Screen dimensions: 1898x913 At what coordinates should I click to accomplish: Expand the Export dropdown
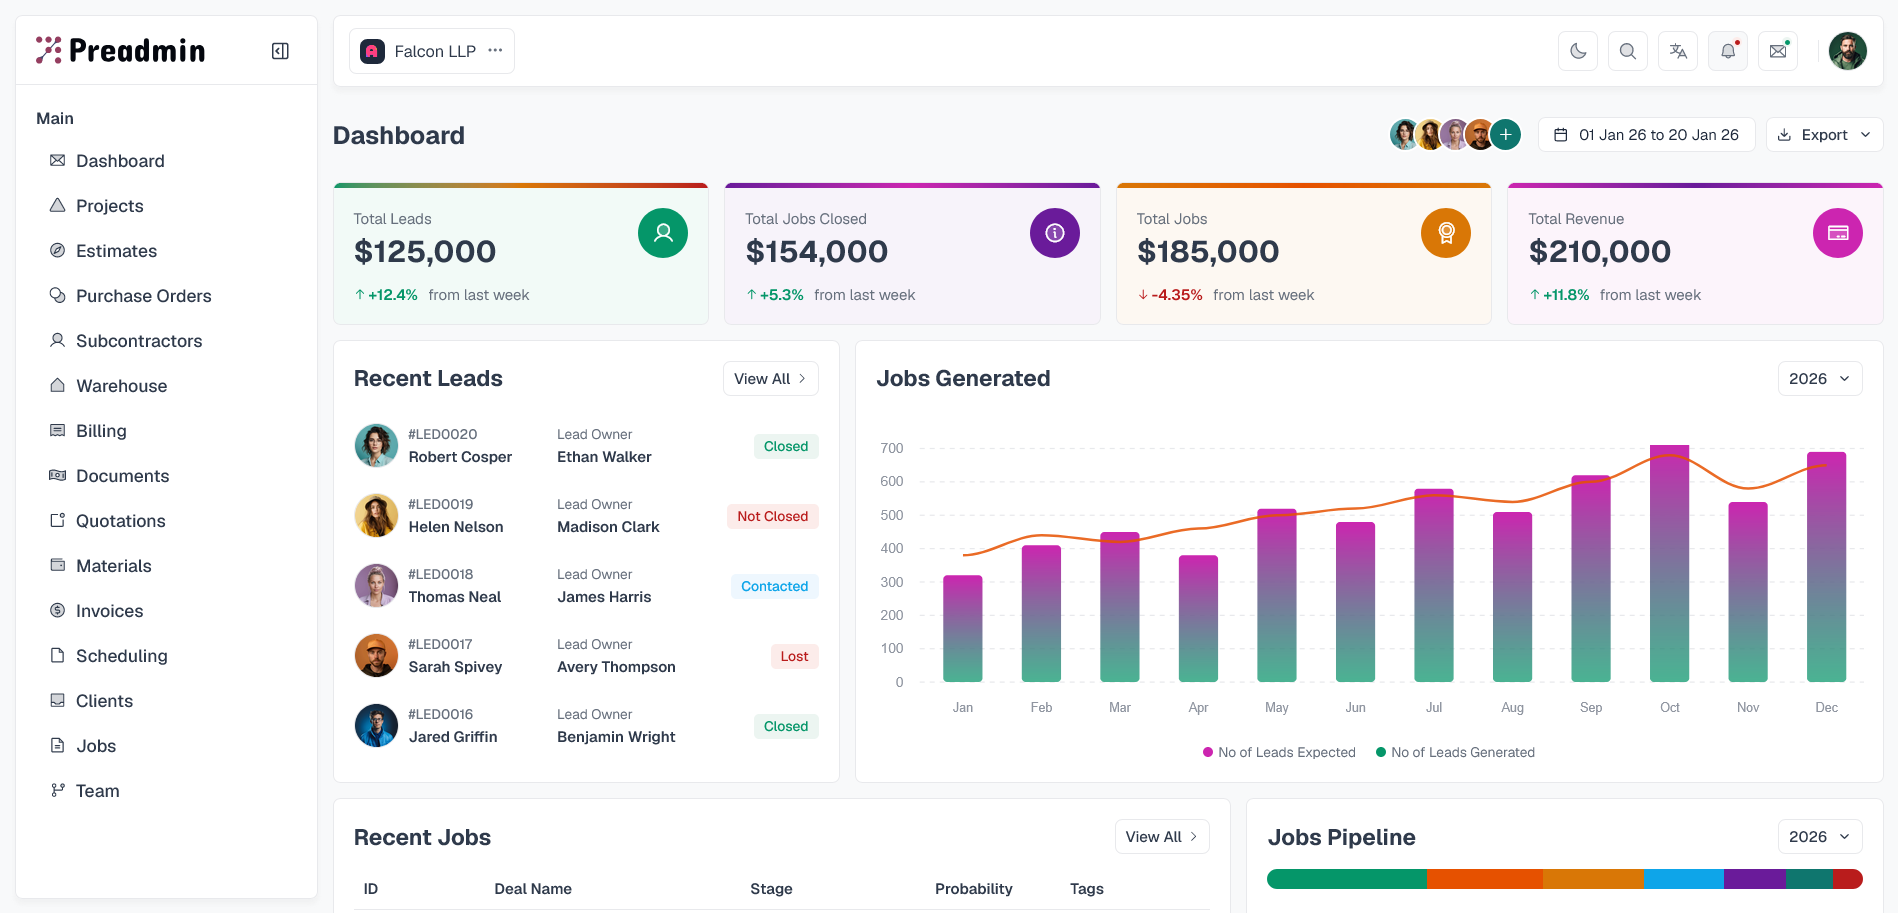click(x=1824, y=135)
